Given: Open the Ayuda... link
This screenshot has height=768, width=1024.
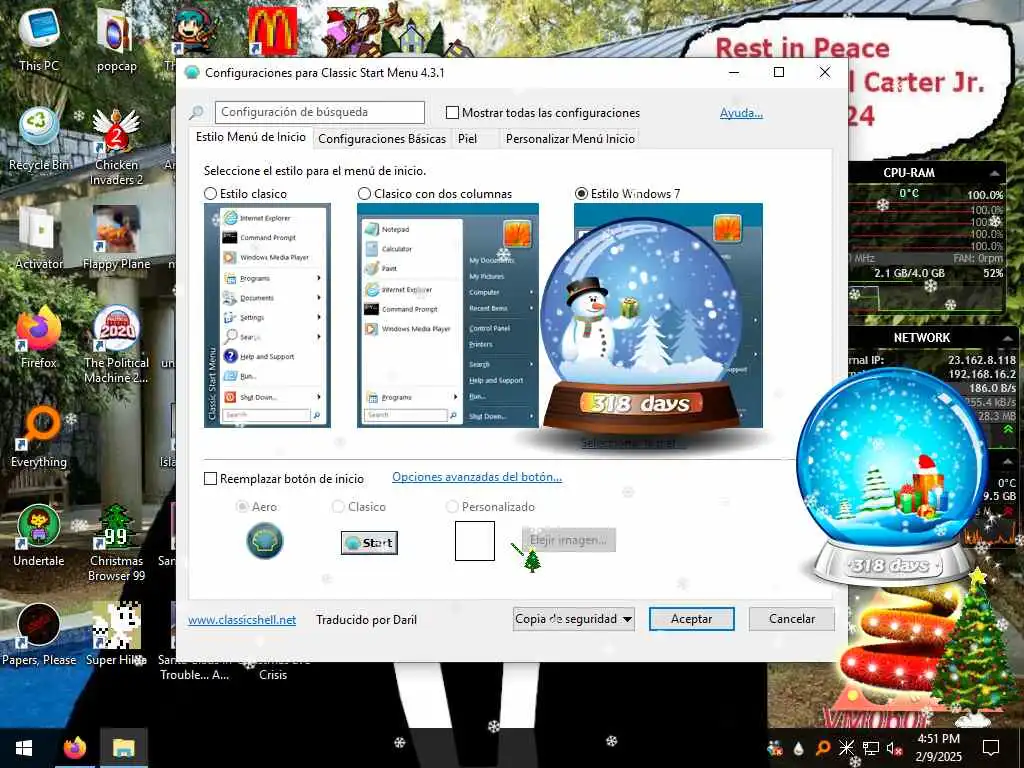Looking at the screenshot, I should click(741, 113).
